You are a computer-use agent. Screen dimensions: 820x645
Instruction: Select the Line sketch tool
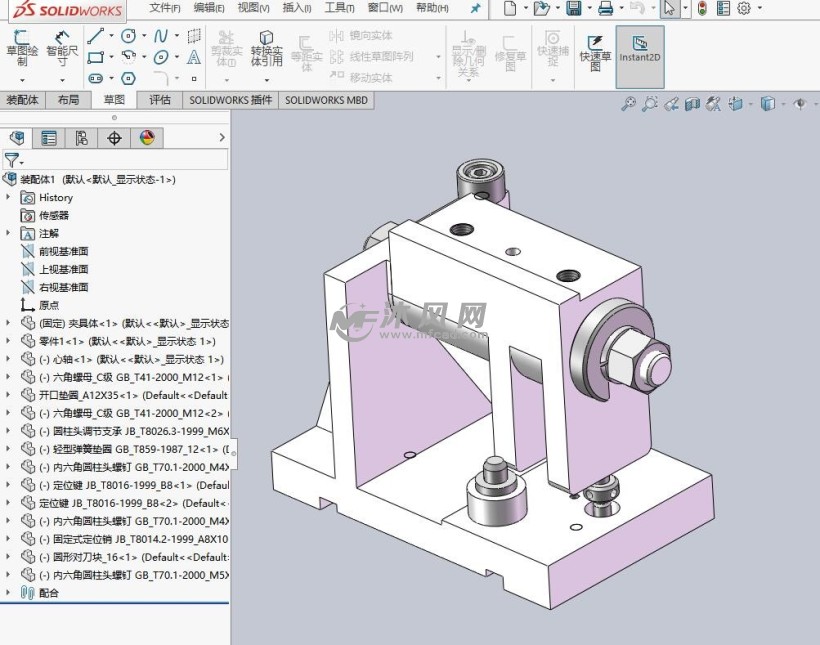(x=96, y=36)
